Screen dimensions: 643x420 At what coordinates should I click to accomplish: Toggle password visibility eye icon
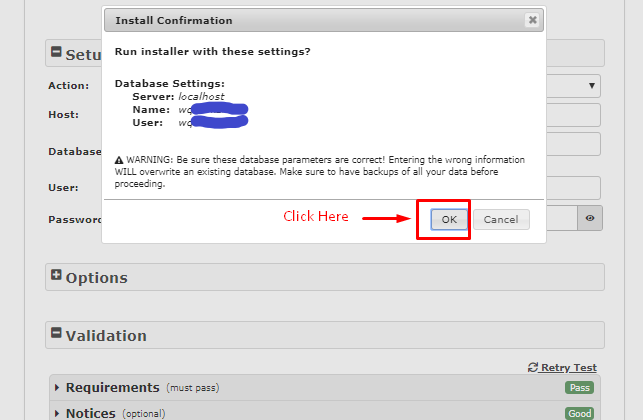(x=590, y=218)
